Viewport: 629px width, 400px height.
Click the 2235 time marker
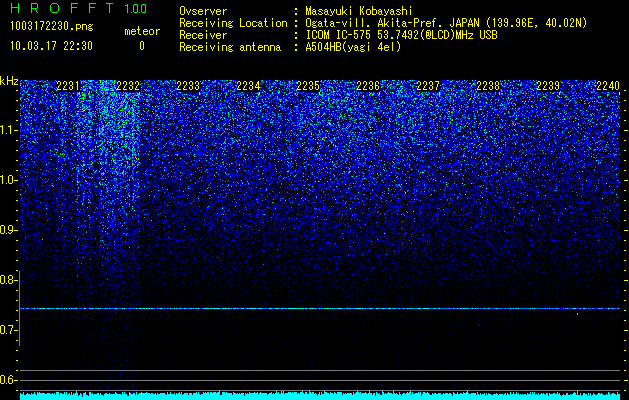[x=308, y=86]
